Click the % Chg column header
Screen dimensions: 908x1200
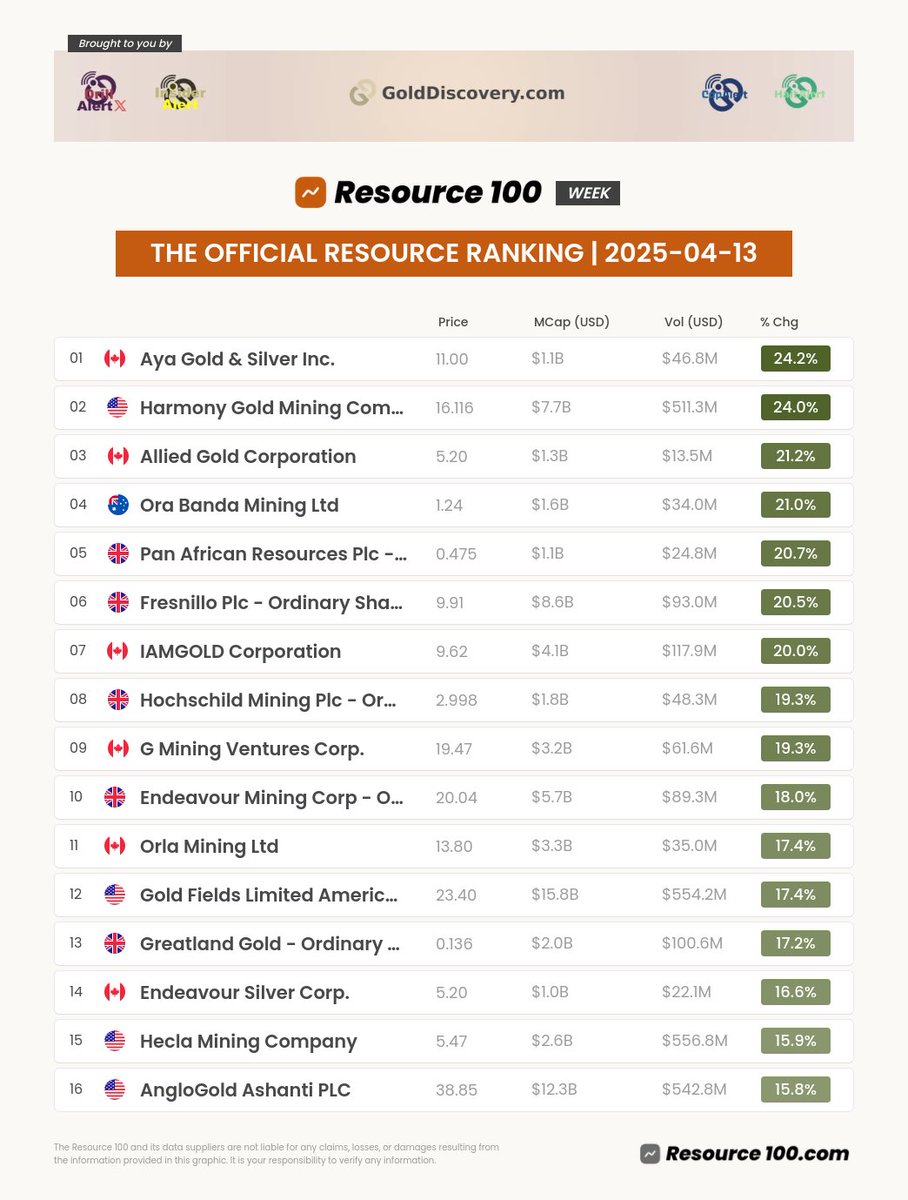click(779, 322)
